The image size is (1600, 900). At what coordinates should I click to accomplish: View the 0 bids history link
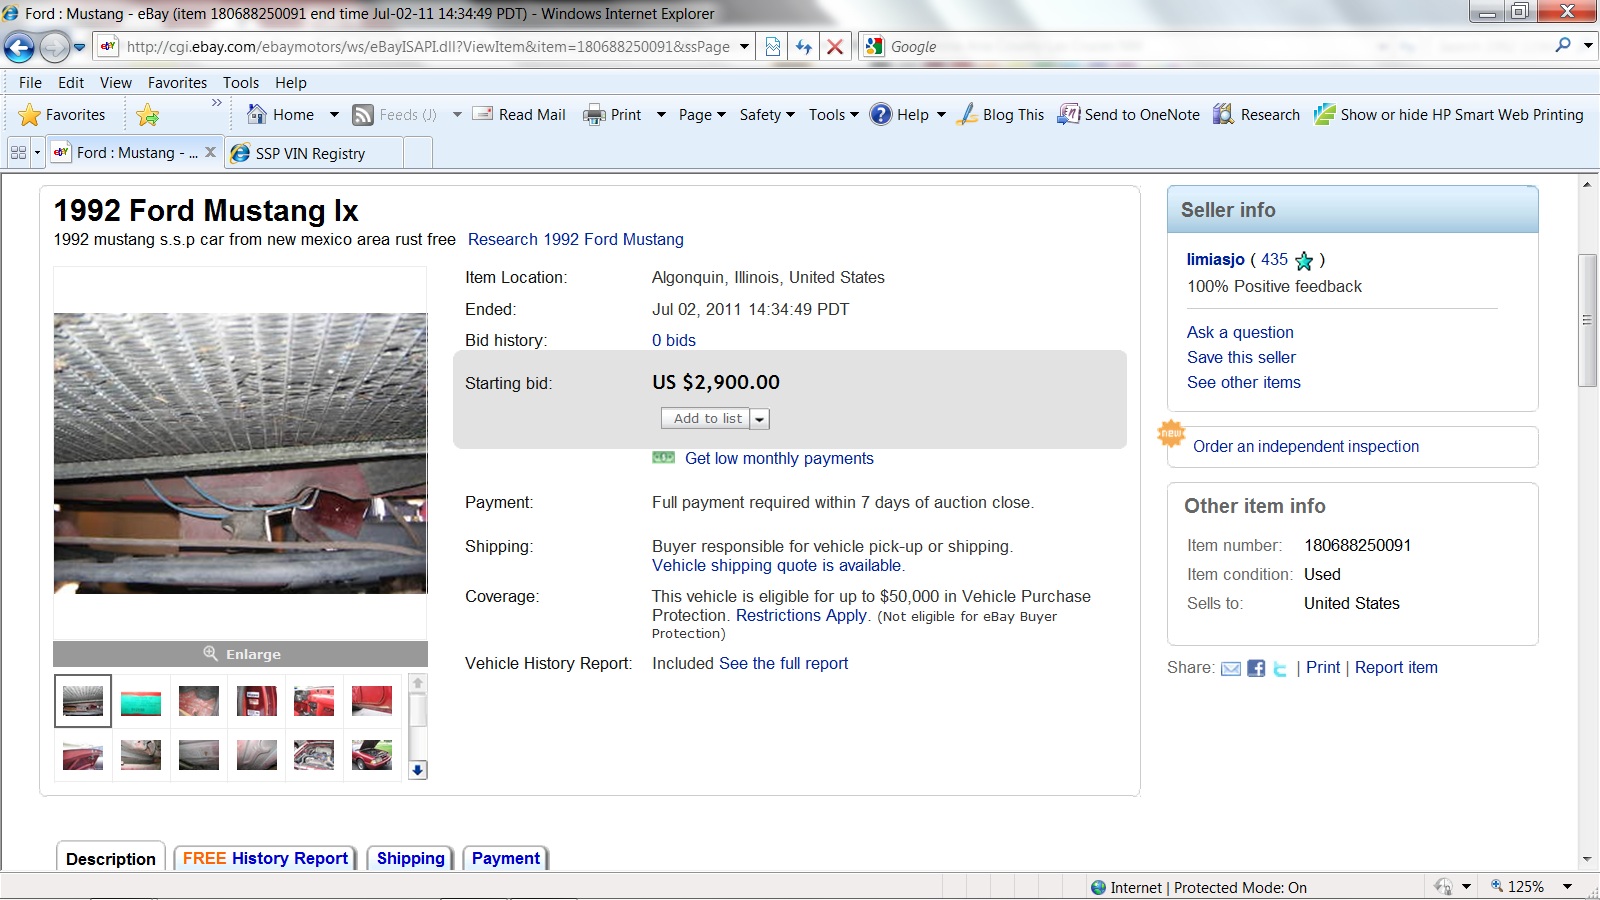(x=674, y=340)
